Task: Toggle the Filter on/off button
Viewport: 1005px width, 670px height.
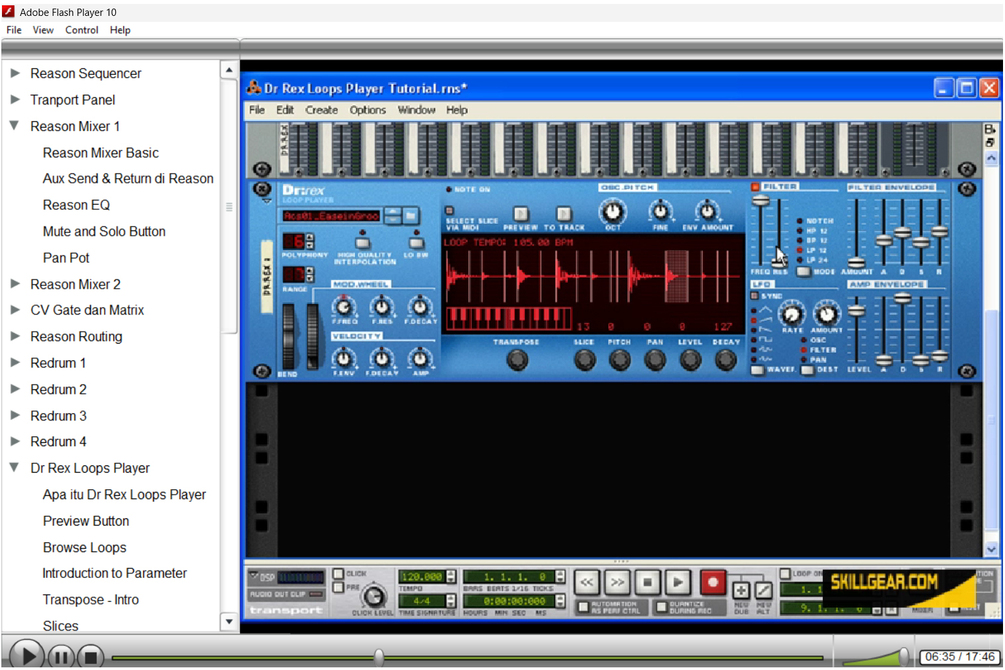Action: [x=755, y=187]
